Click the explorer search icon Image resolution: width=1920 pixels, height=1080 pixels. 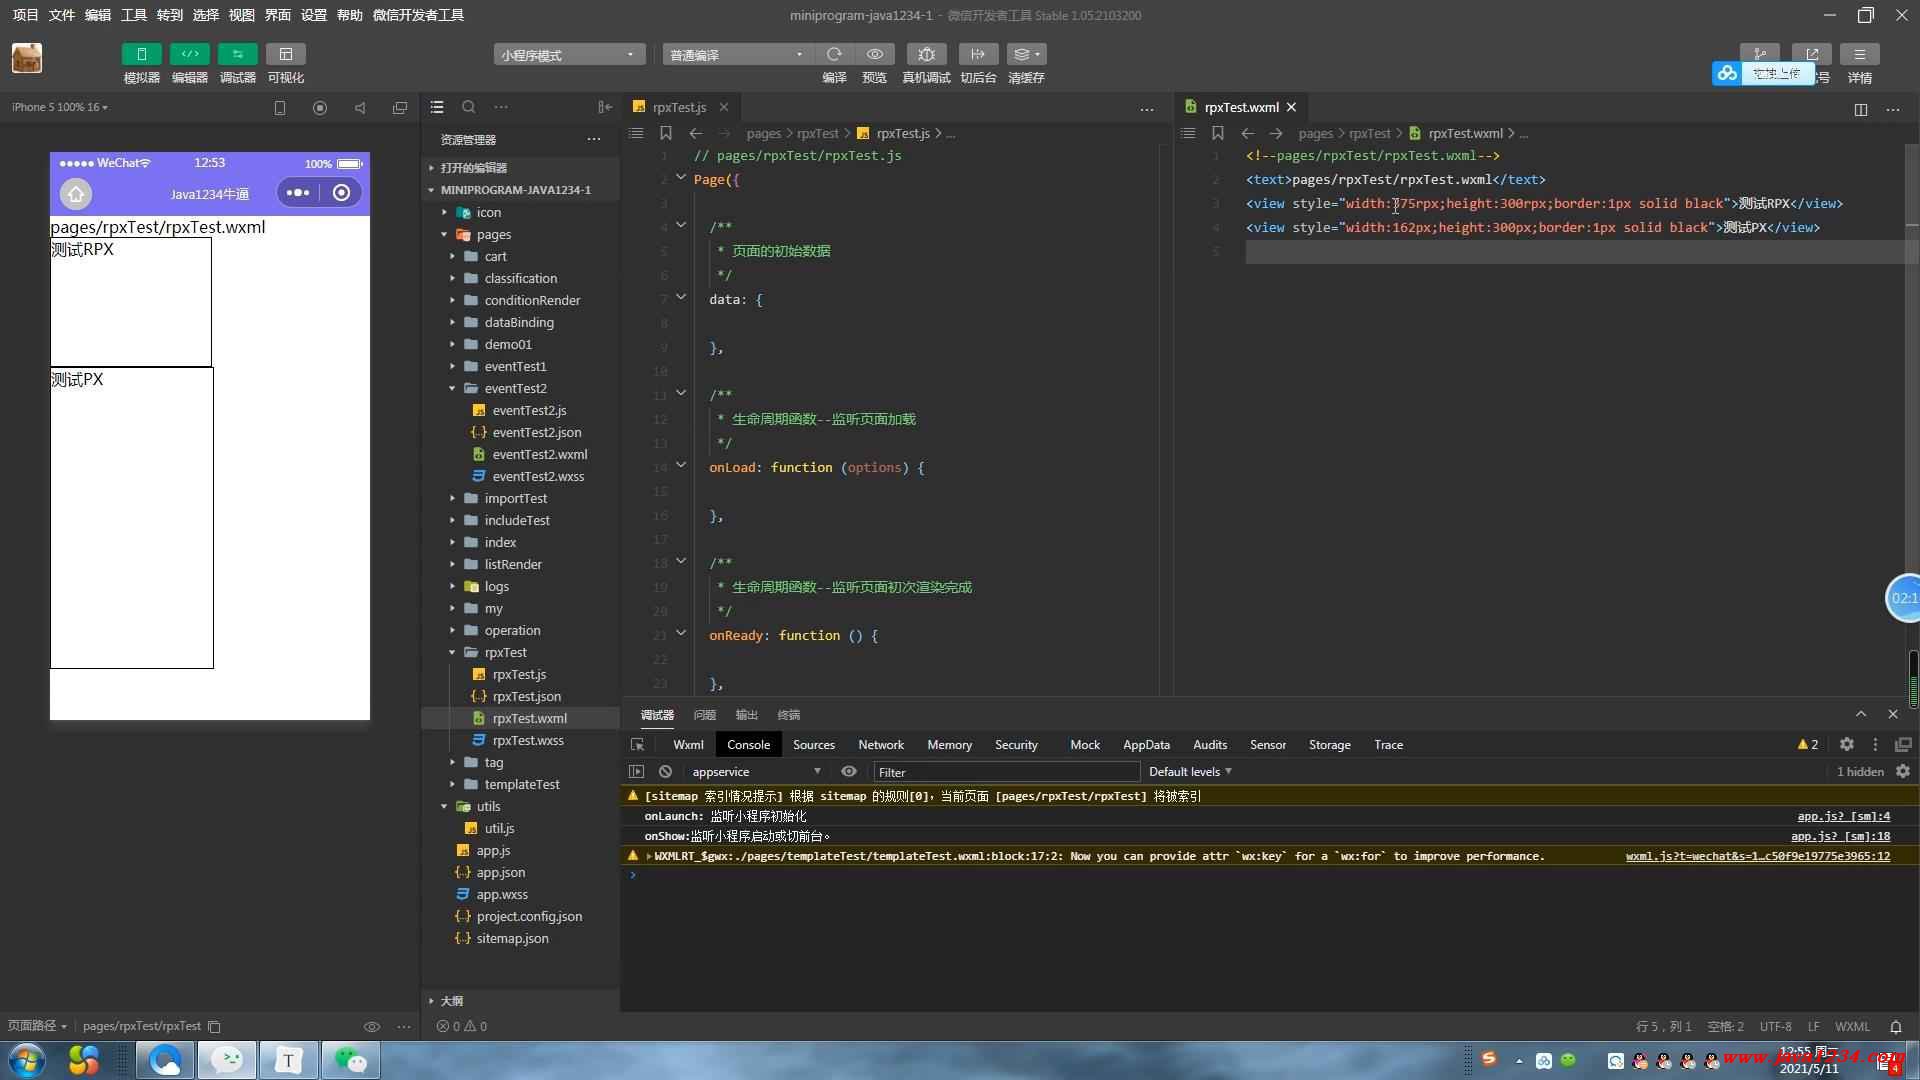(469, 107)
